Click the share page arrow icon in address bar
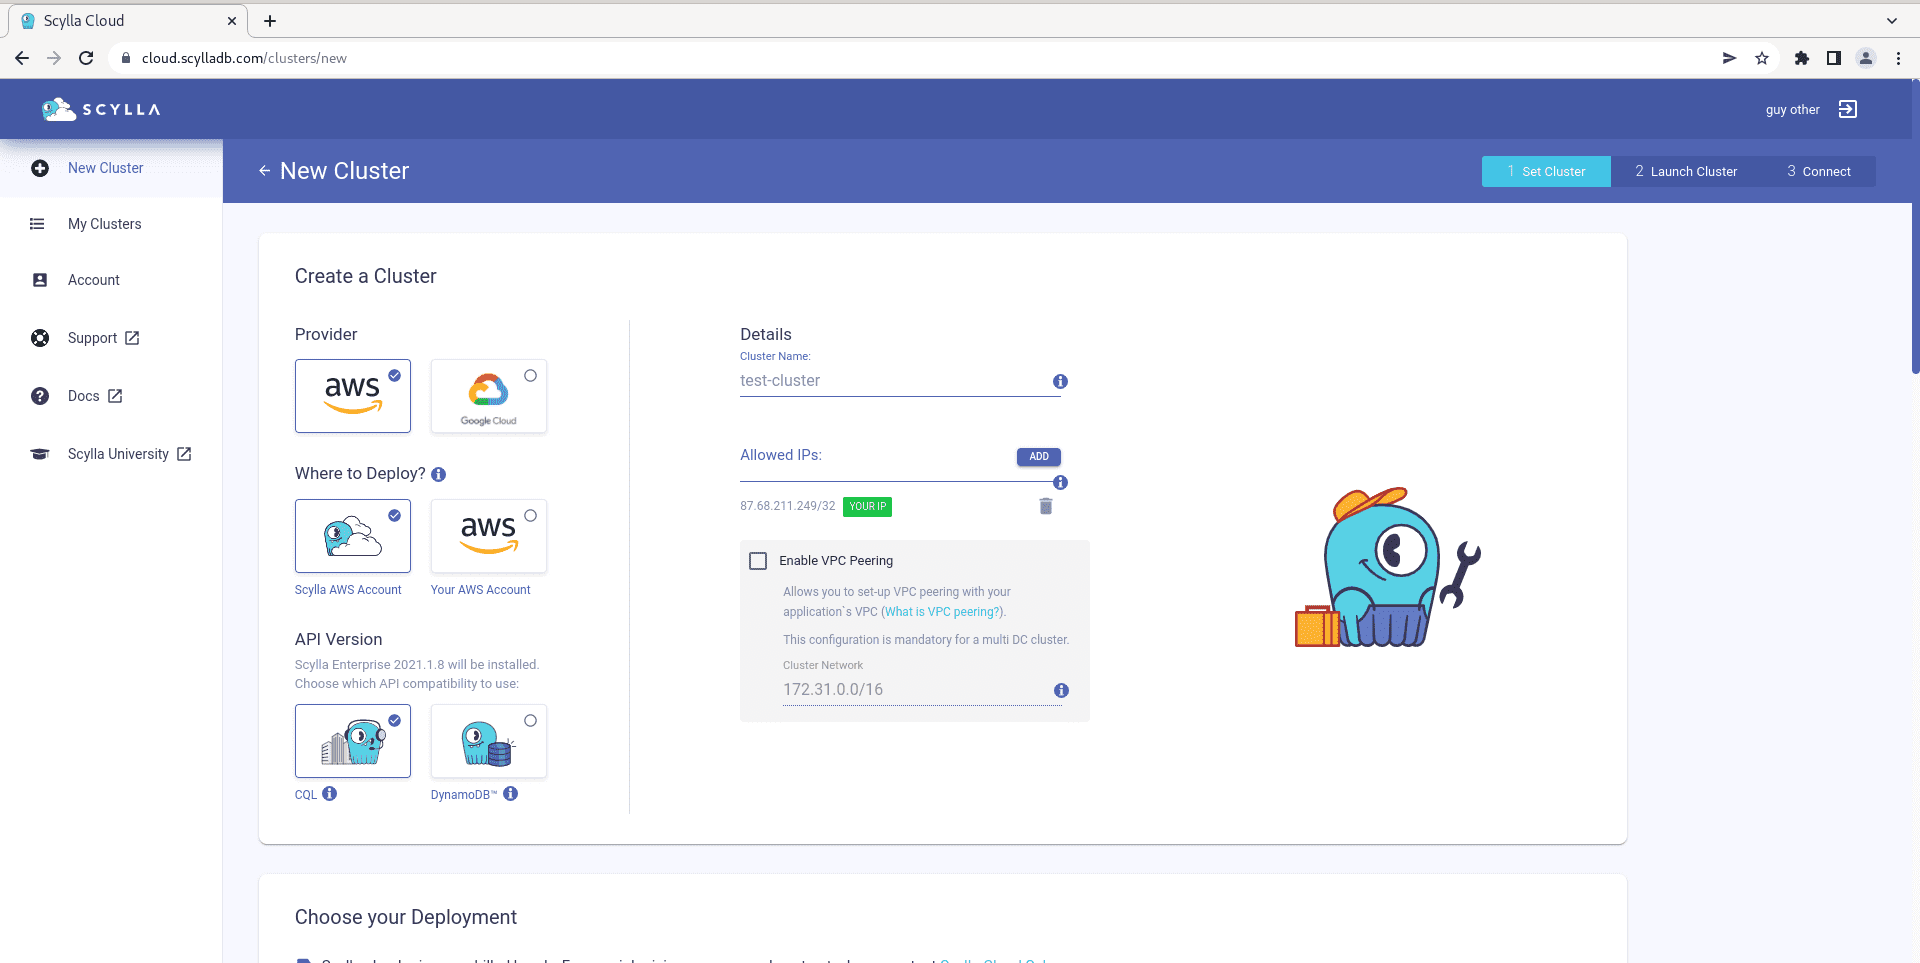The image size is (1920, 963). click(1729, 58)
